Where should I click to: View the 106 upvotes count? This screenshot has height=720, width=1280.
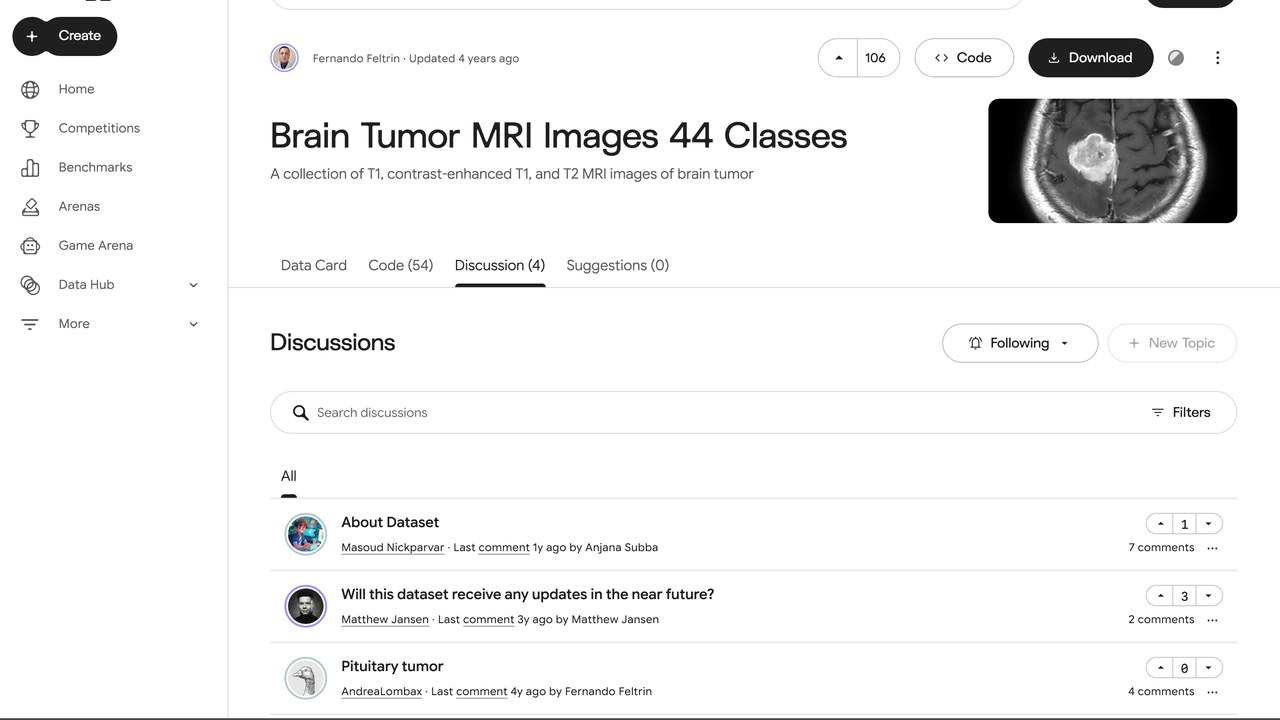(876, 58)
